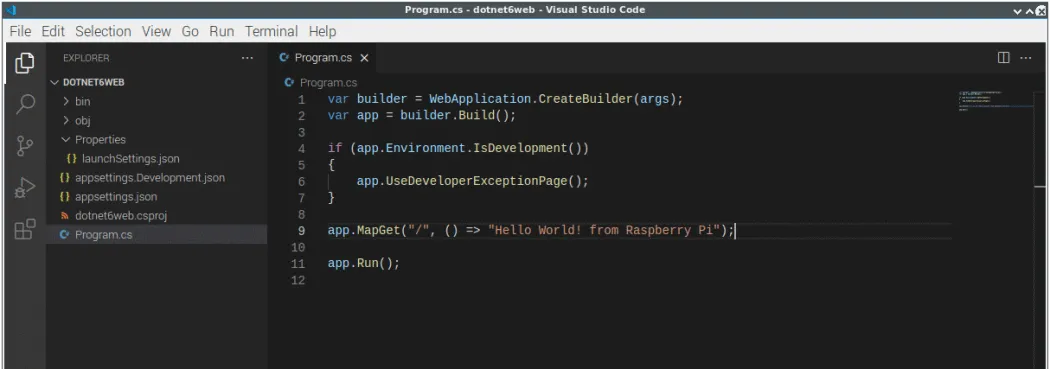
Task: Open editor More Actions ellipsis
Action: (x=1025, y=58)
